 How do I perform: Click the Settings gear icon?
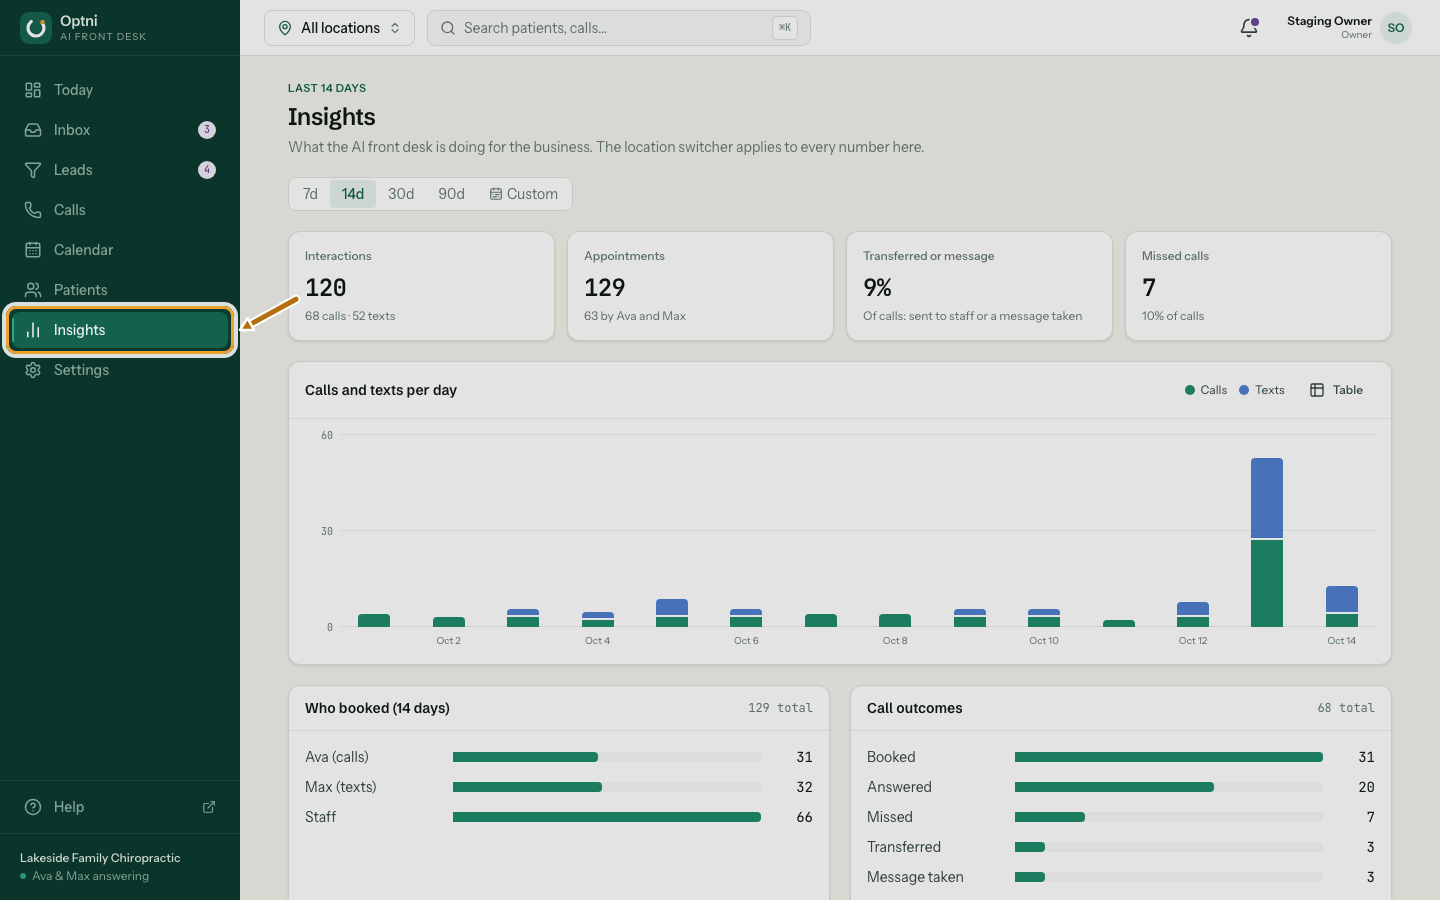point(33,370)
